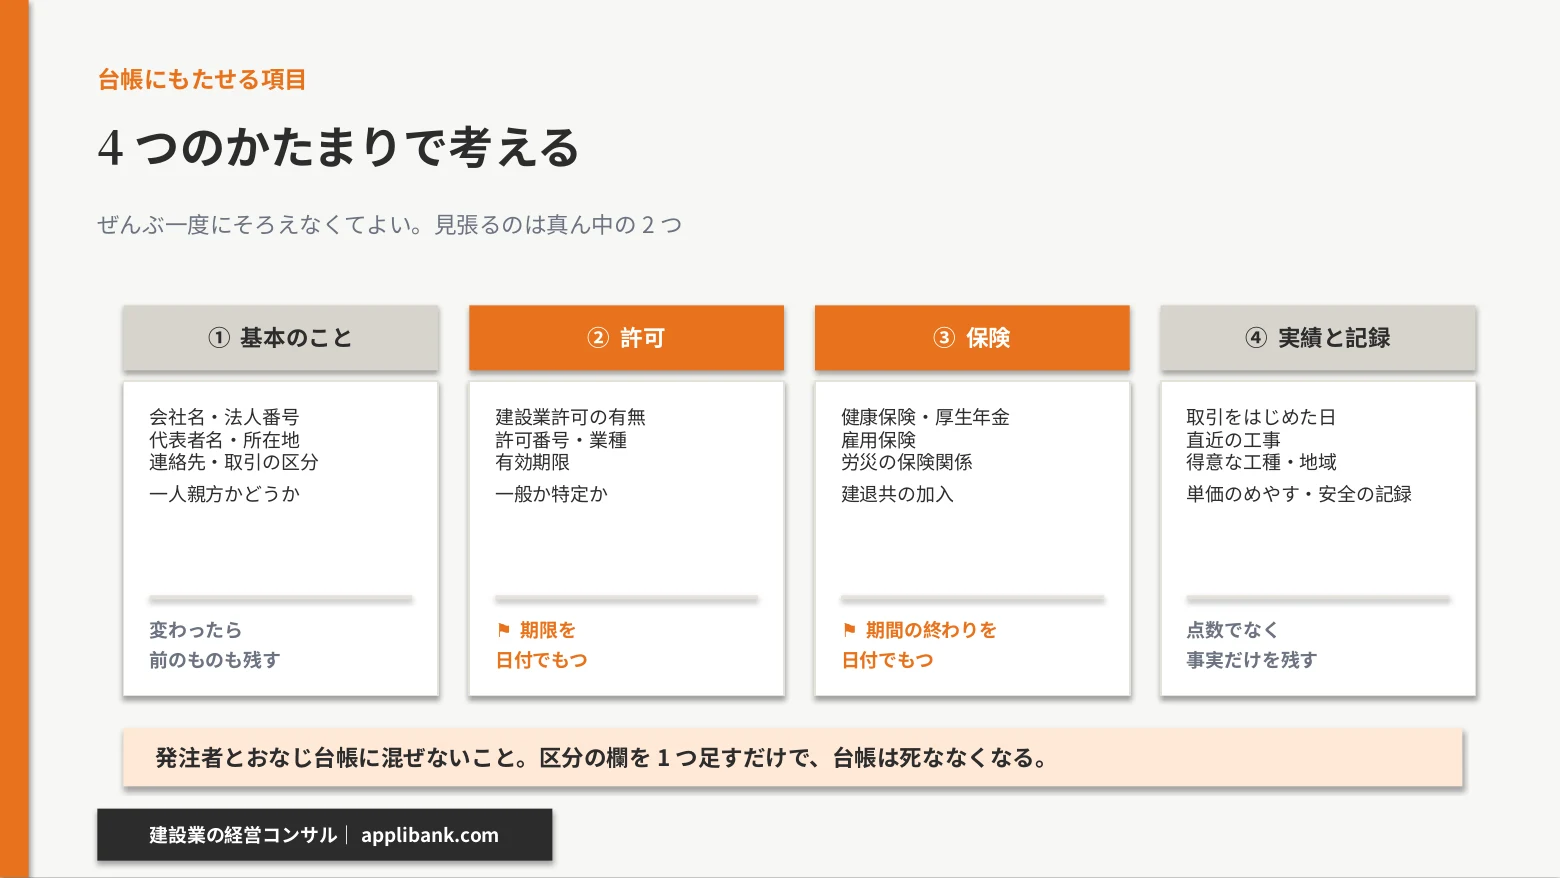Click the line 代表者名・所在地
Viewport: 1560px width, 878px height.
(x=224, y=440)
